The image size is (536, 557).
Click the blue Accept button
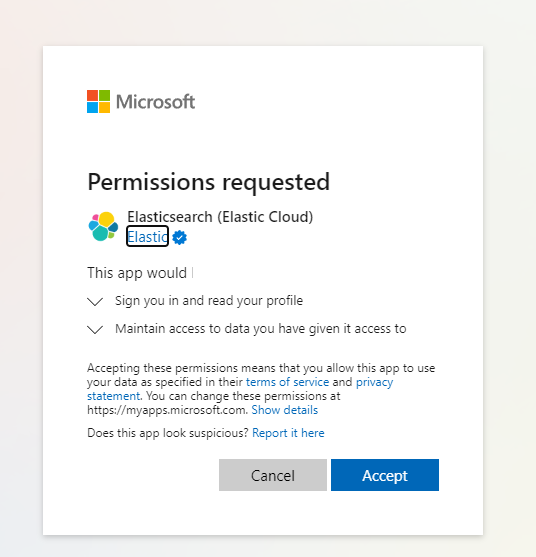pyautogui.click(x=385, y=475)
